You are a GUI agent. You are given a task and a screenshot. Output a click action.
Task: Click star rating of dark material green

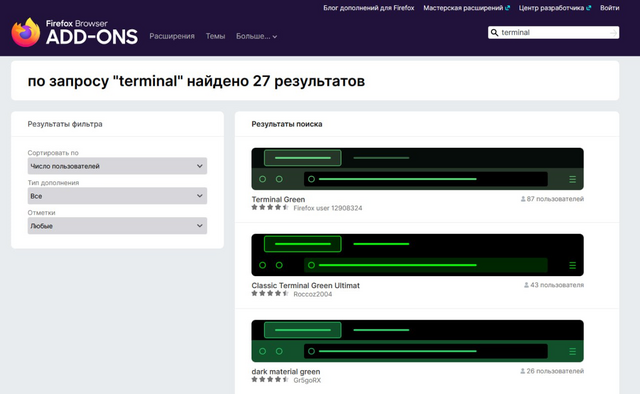click(270, 380)
